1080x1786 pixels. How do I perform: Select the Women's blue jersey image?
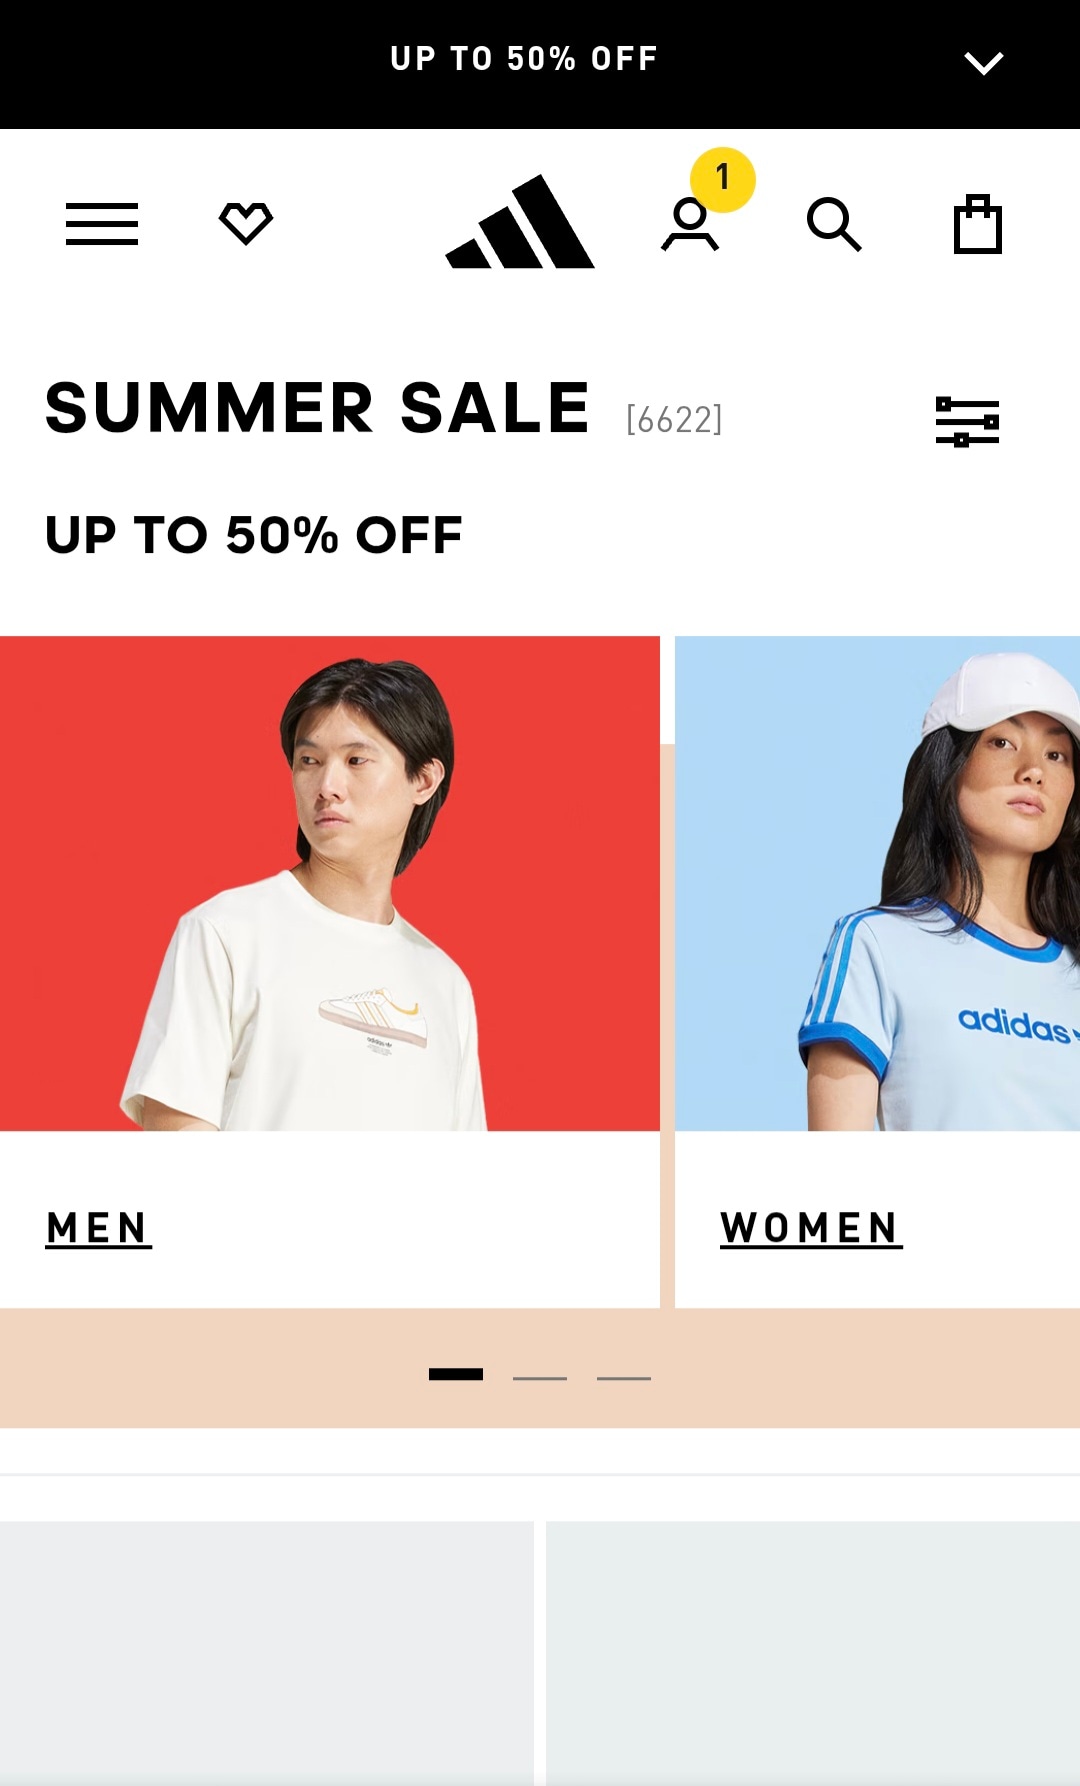click(x=877, y=884)
